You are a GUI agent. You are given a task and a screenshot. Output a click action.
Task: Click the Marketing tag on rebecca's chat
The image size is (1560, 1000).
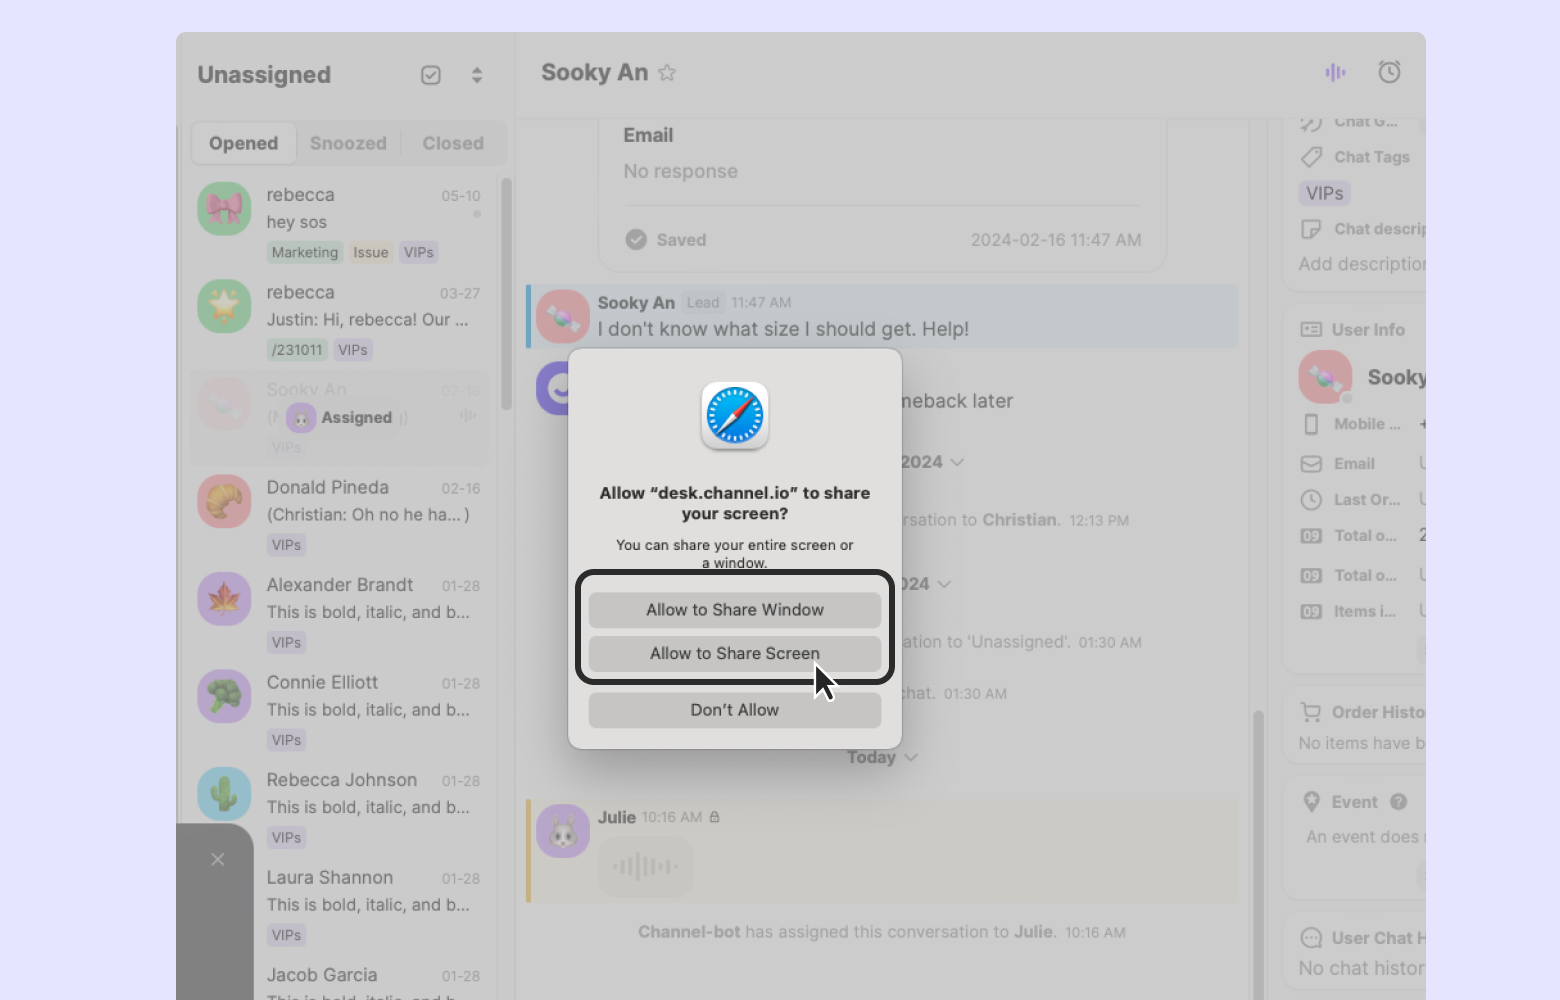click(305, 253)
